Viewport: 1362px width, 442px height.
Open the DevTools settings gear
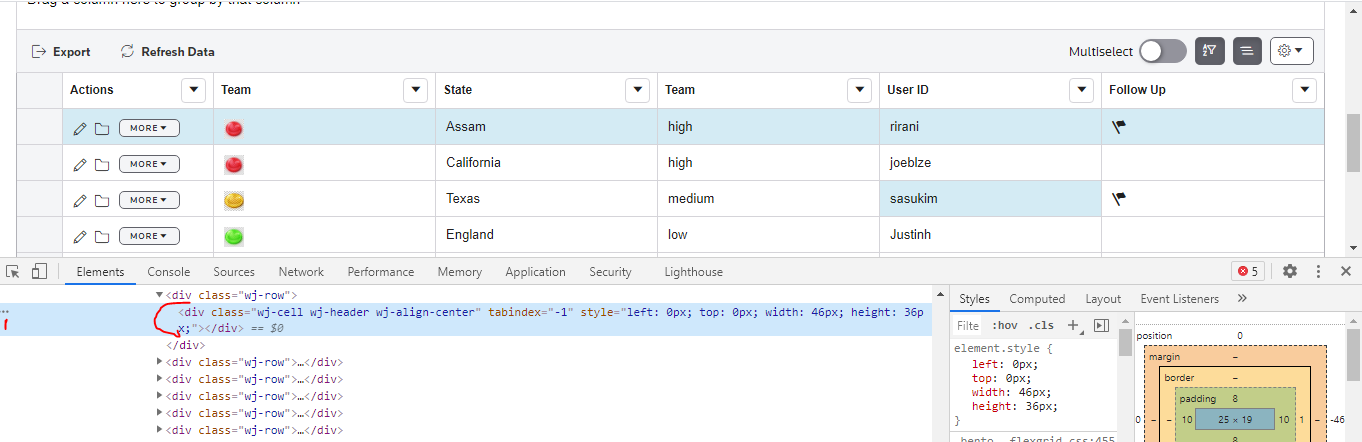click(x=1290, y=271)
